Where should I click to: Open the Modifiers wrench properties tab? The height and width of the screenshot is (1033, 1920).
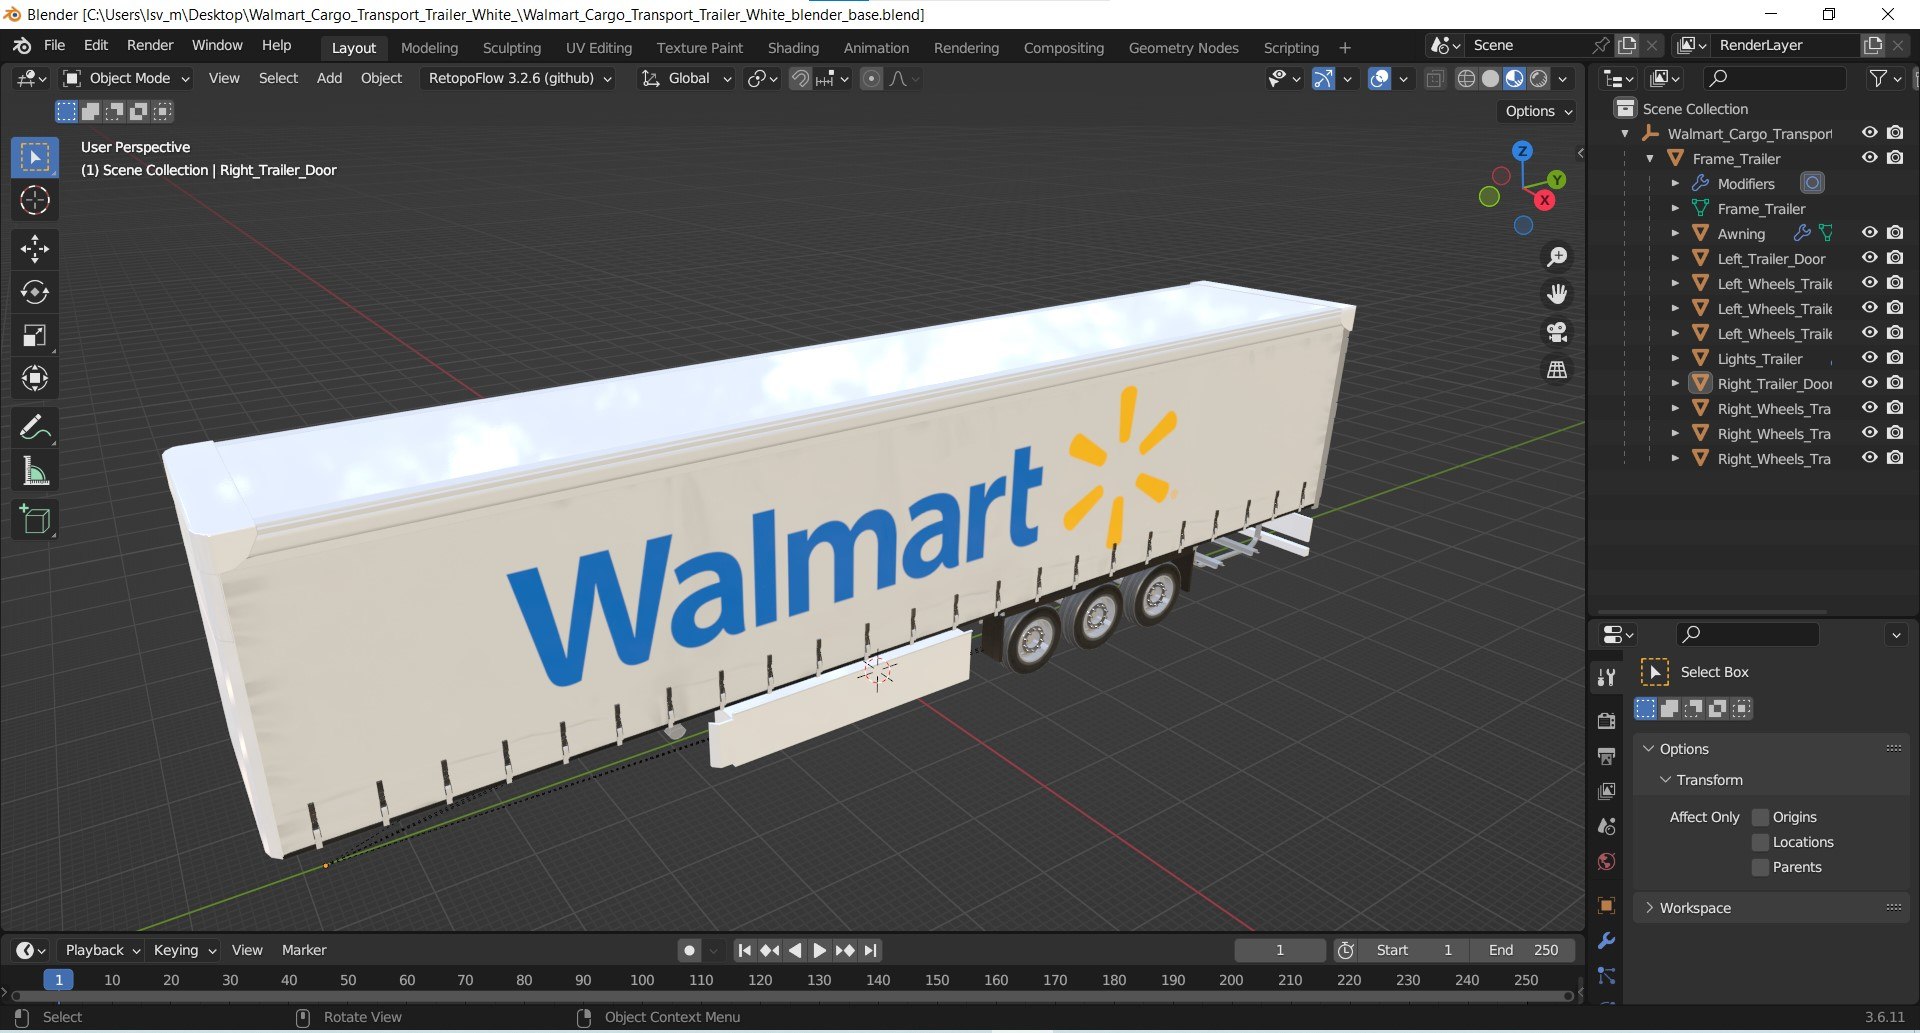coord(1607,941)
